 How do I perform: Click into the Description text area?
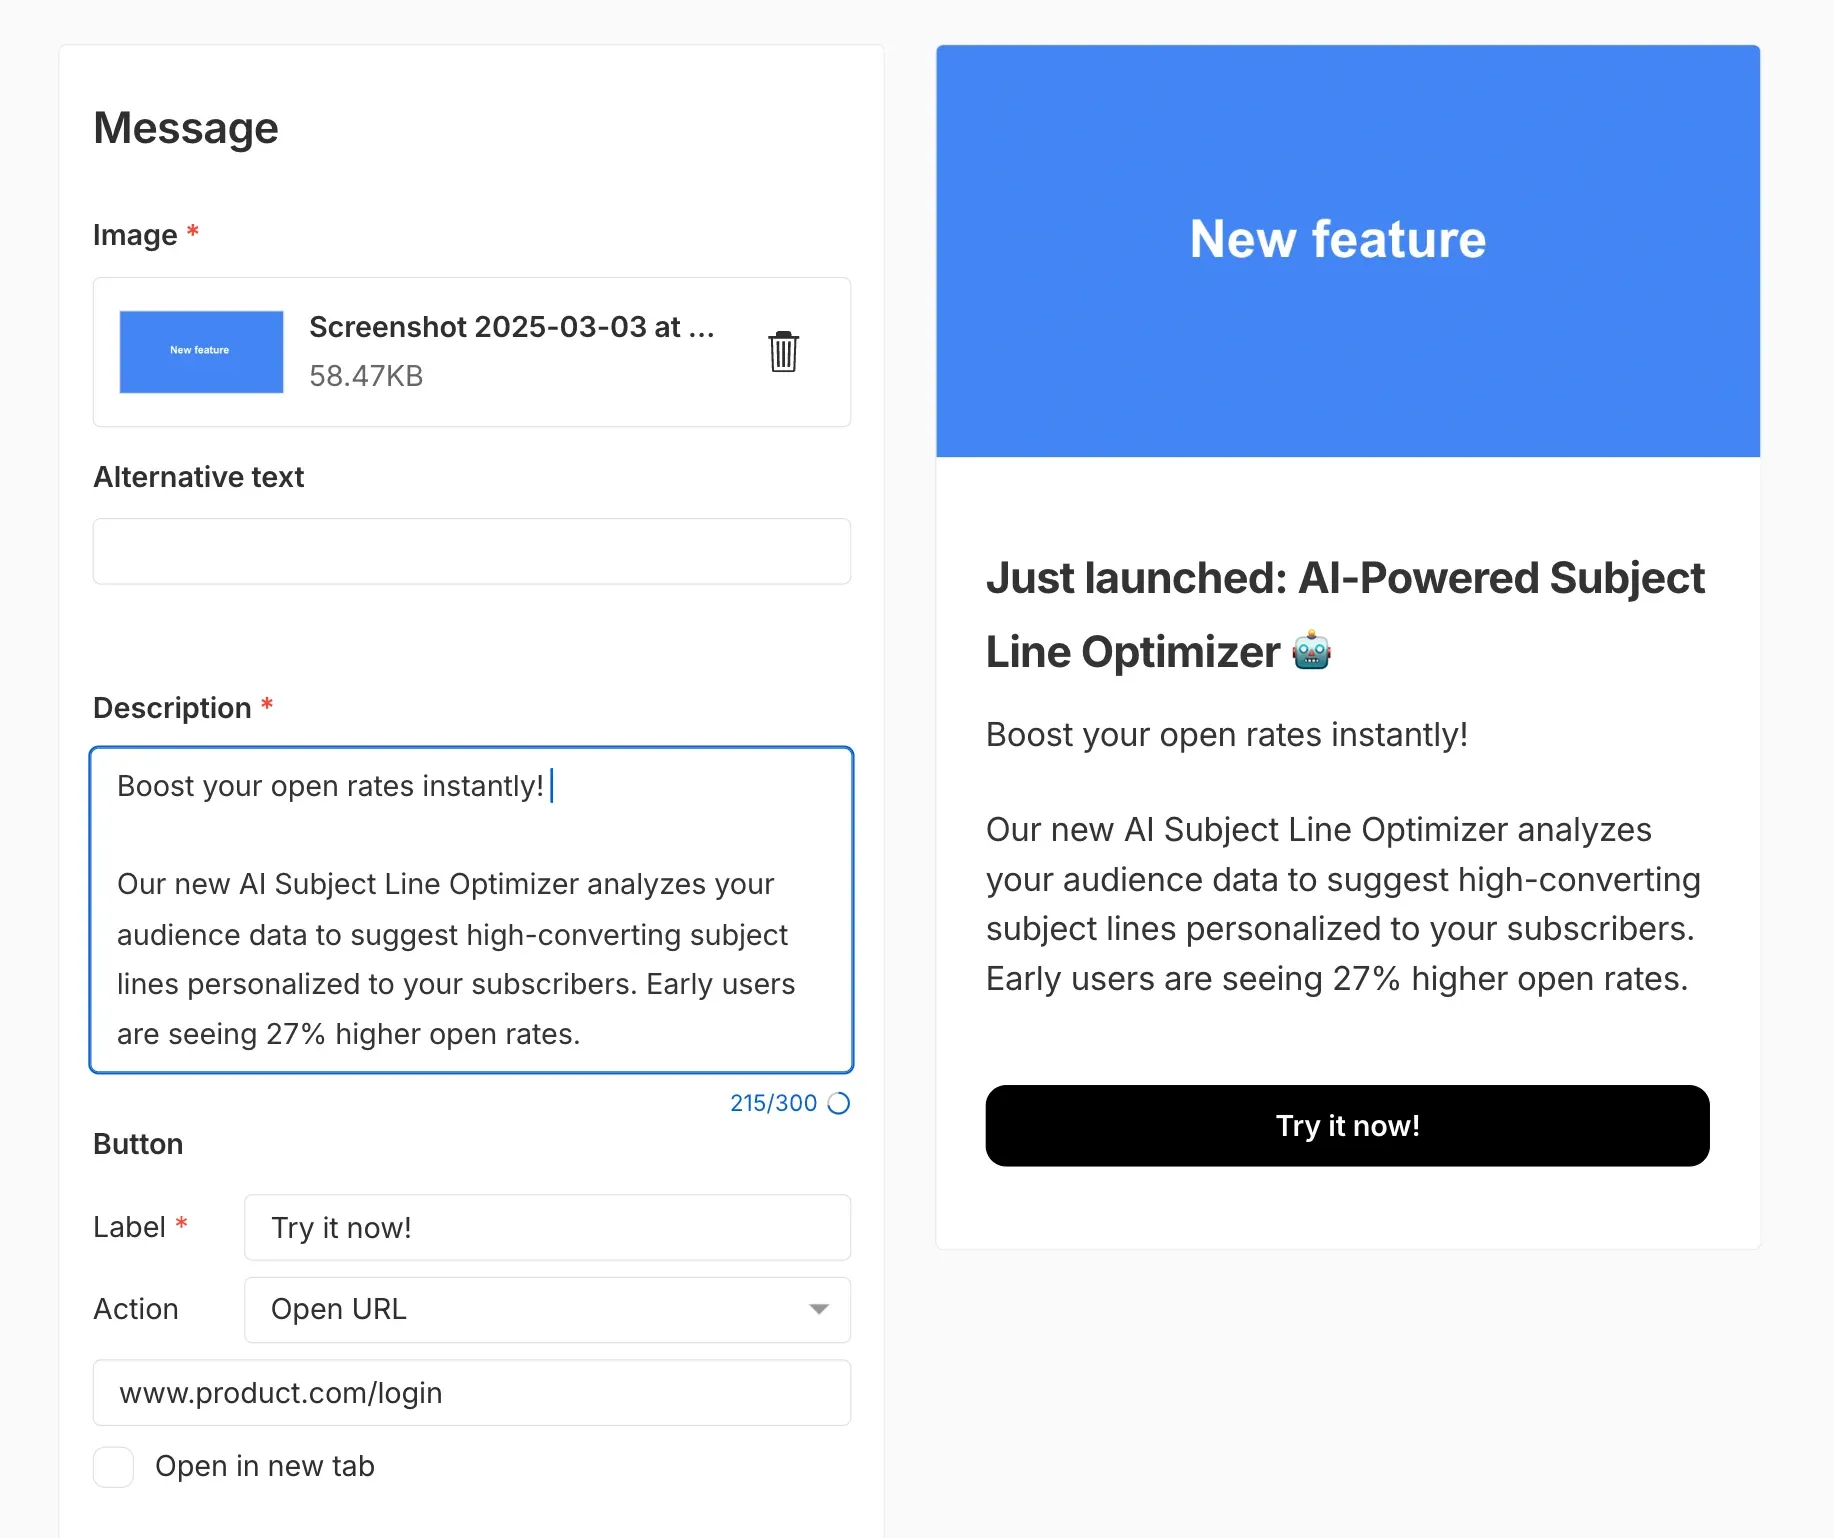[472, 910]
